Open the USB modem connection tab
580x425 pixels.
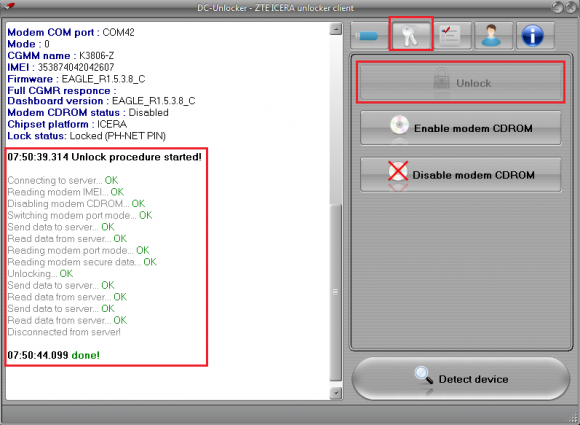click(369, 36)
